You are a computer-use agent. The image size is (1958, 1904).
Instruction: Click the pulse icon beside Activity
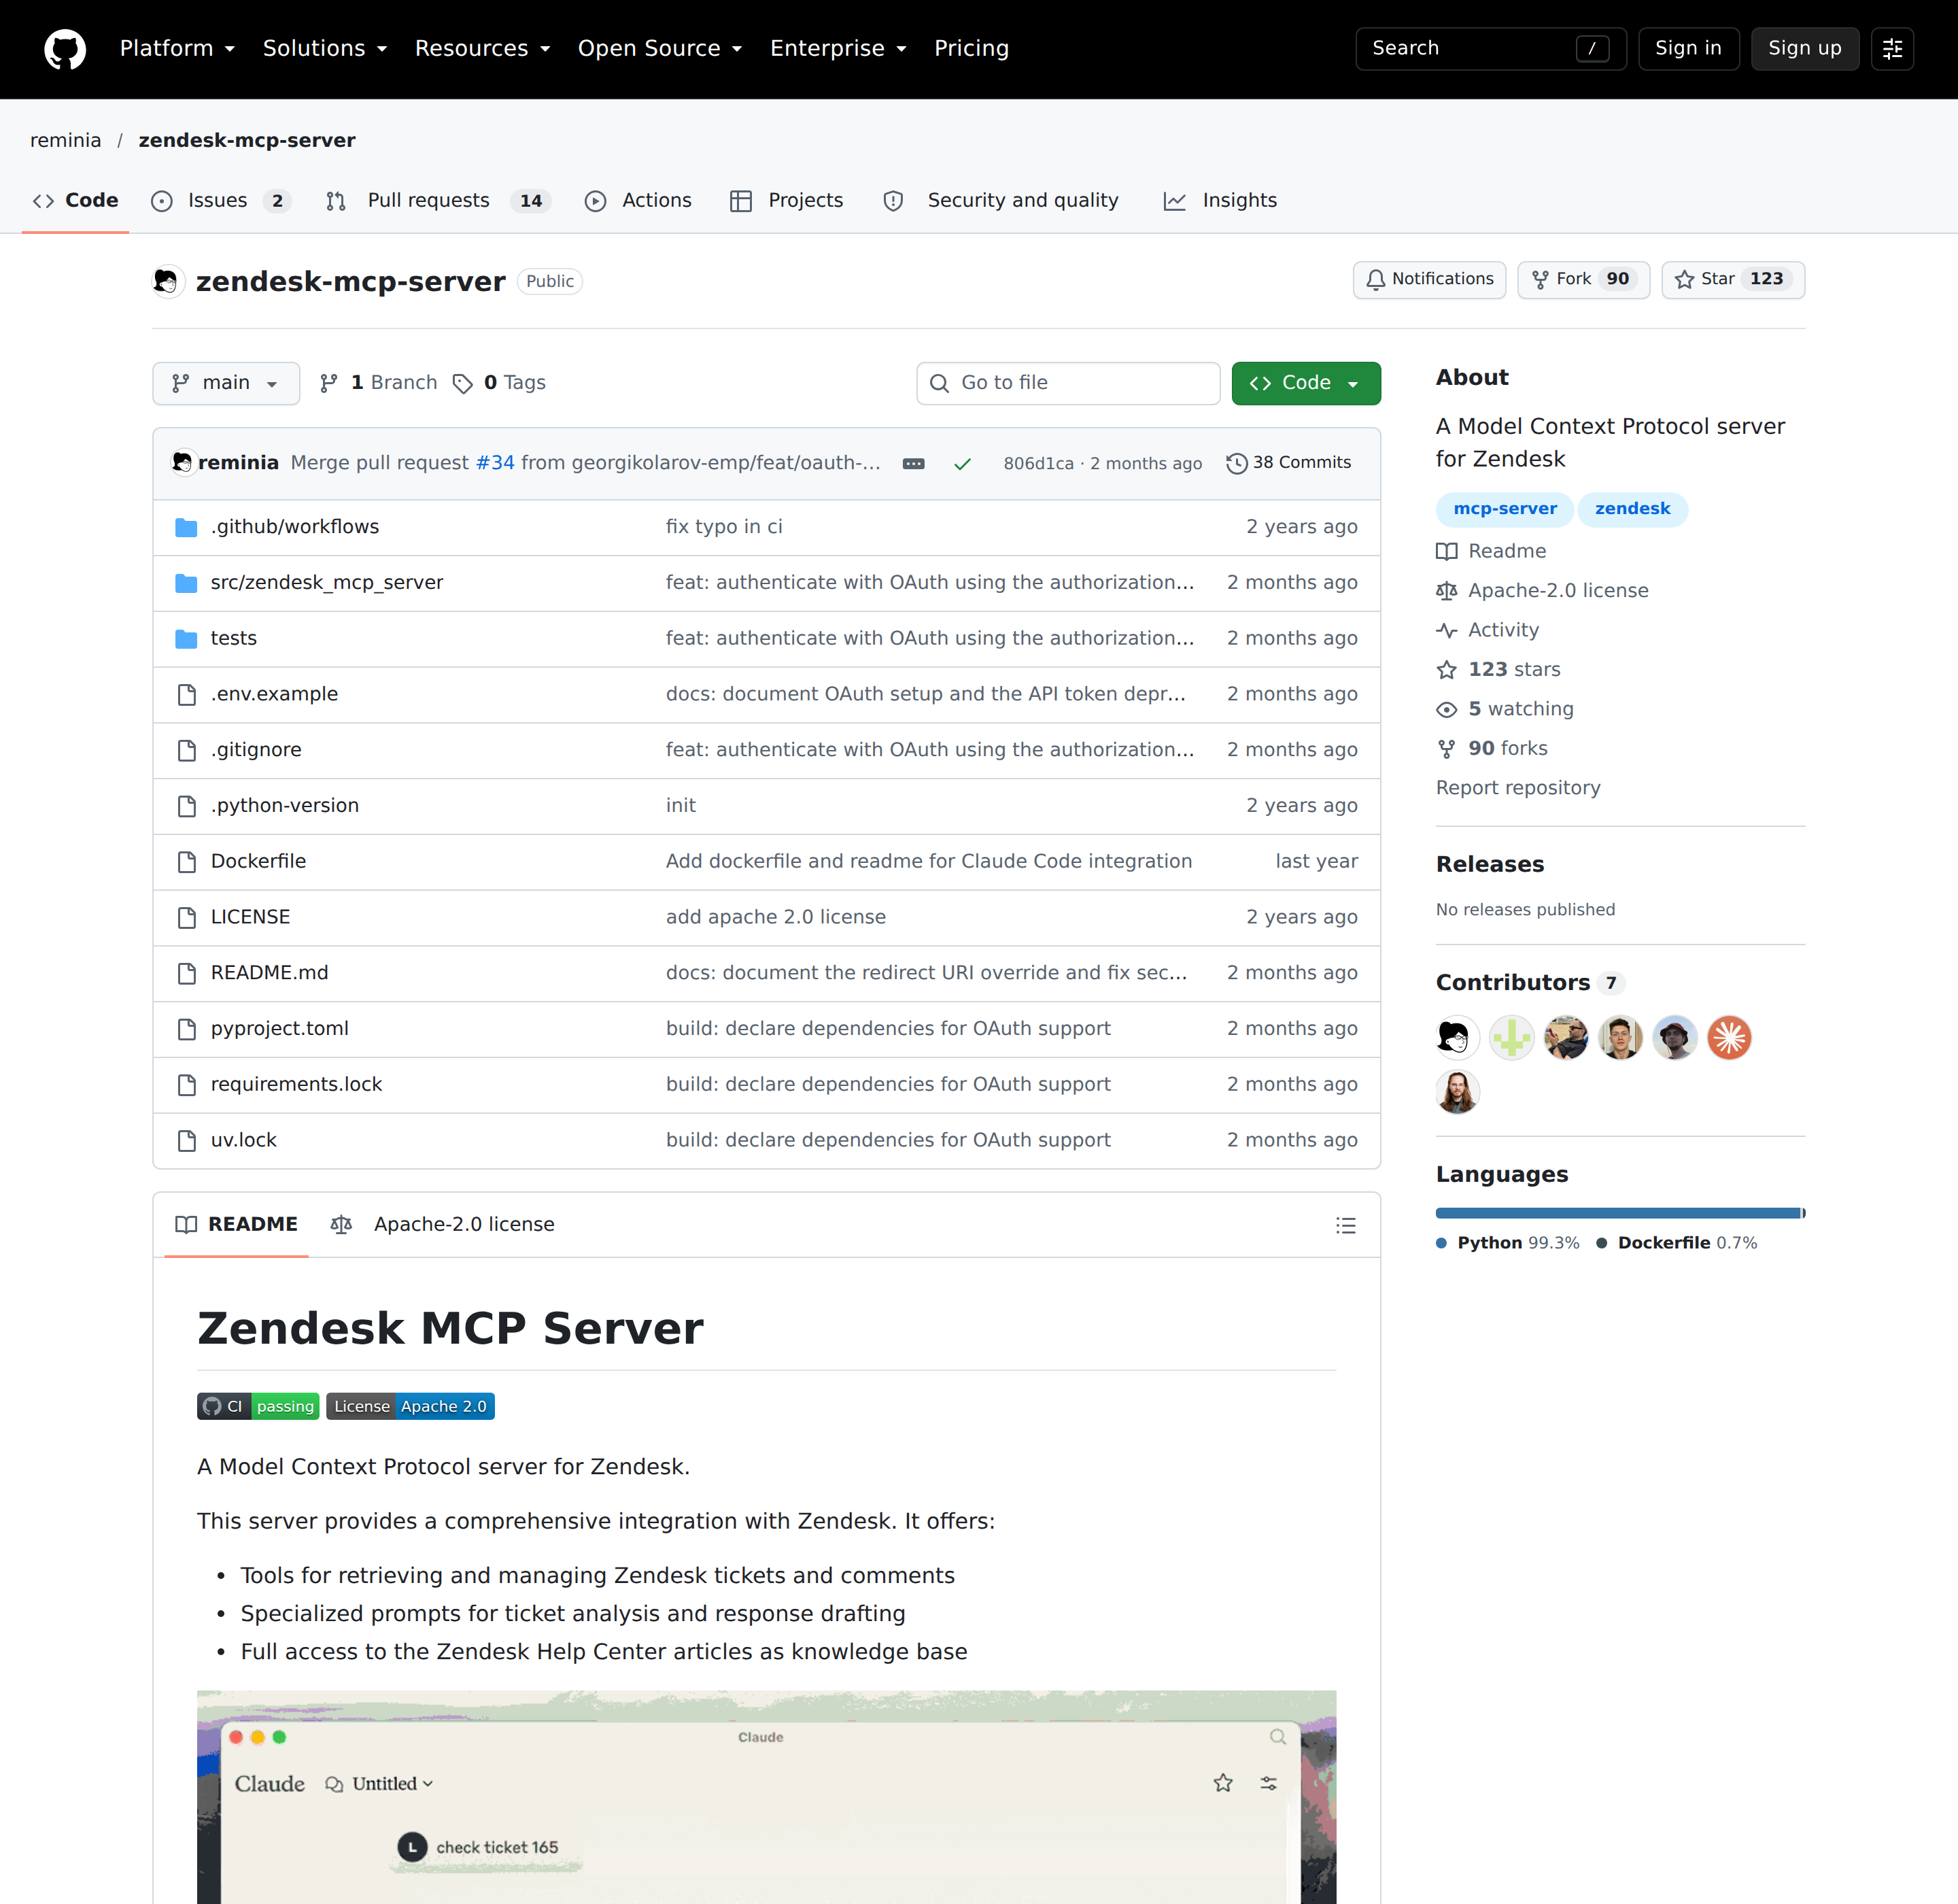1446,631
